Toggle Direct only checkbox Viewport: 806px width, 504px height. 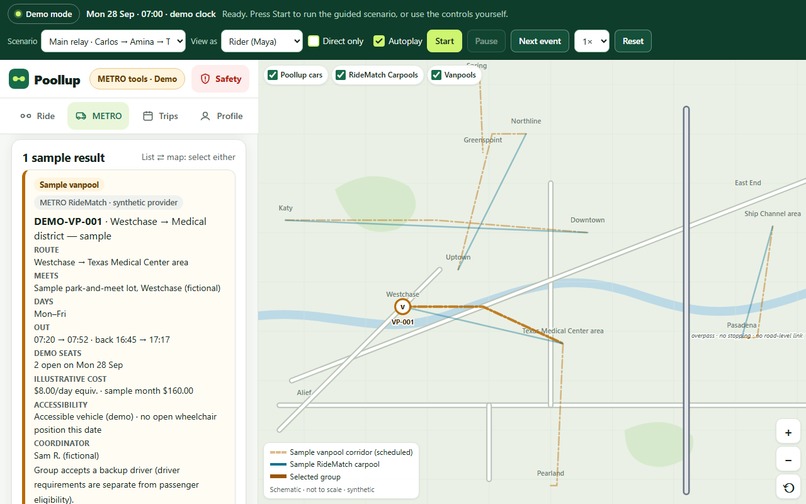tap(314, 41)
